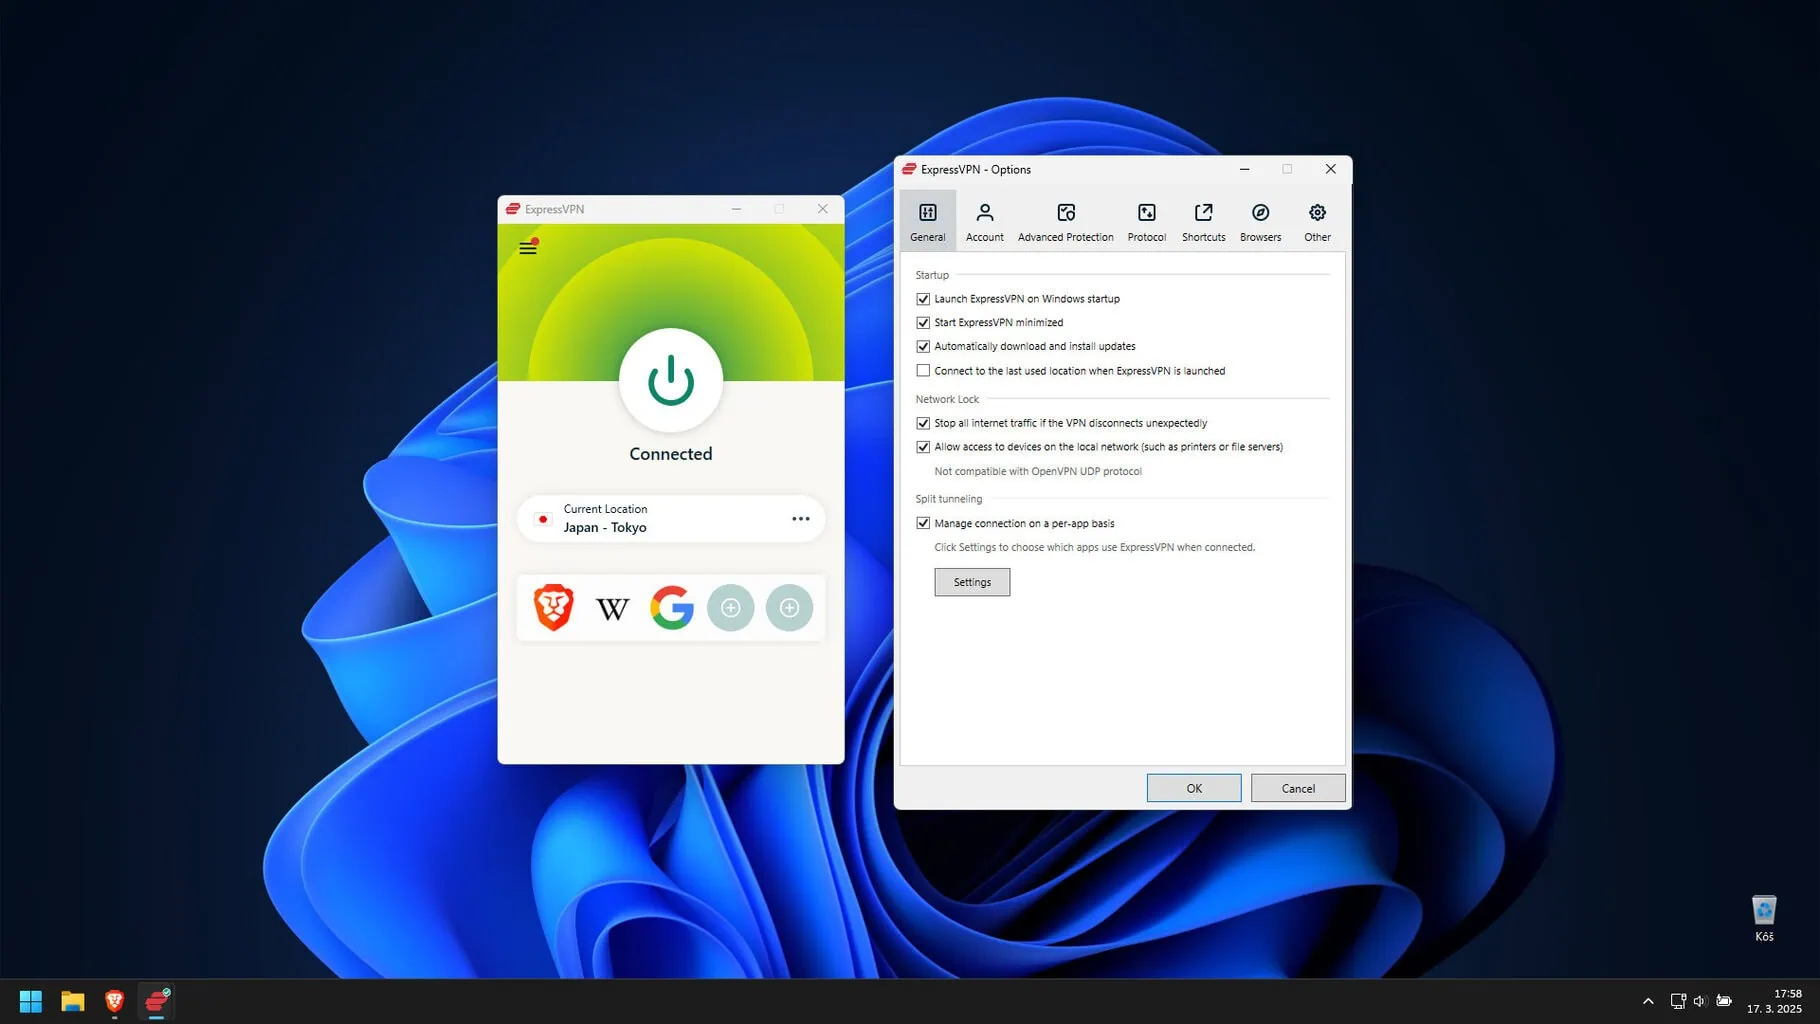Open split tunneling Settings button
Image resolution: width=1820 pixels, height=1024 pixels.
point(971,582)
